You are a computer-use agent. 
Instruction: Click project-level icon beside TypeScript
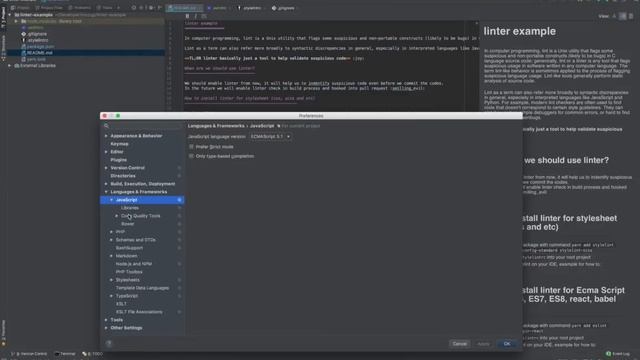179,296
